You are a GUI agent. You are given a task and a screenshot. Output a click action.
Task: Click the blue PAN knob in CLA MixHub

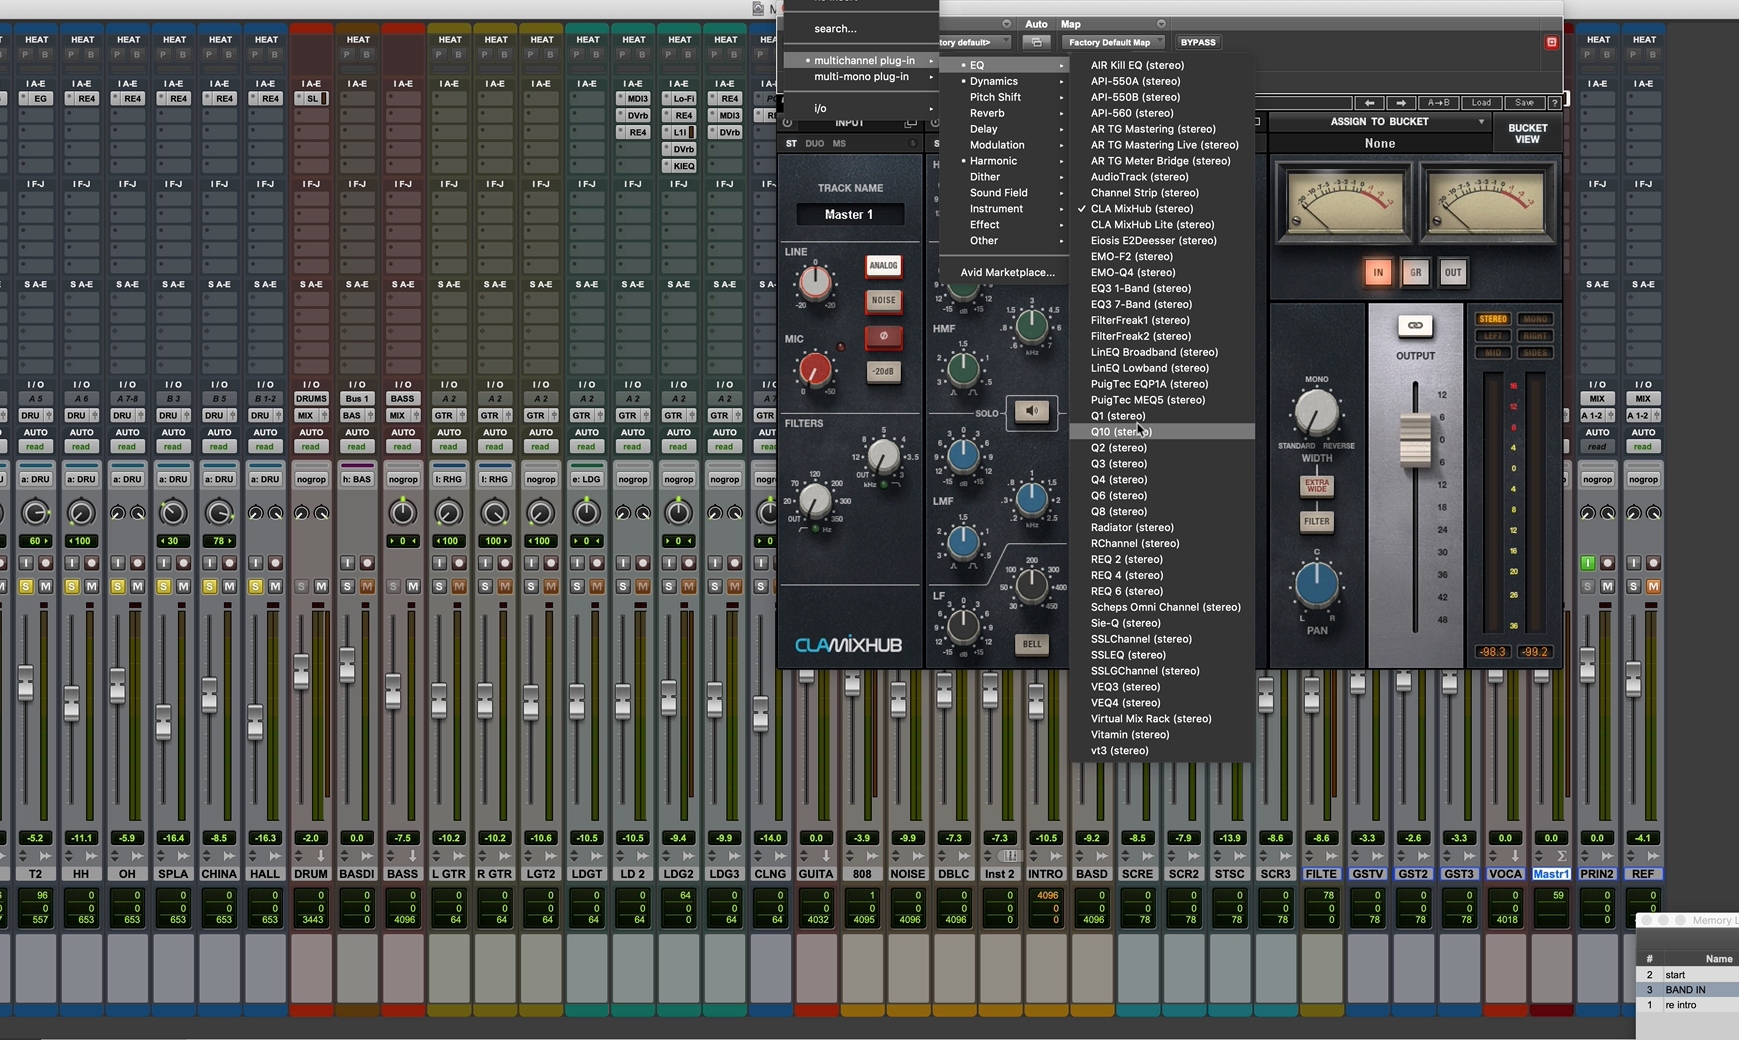coord(1316,585)
